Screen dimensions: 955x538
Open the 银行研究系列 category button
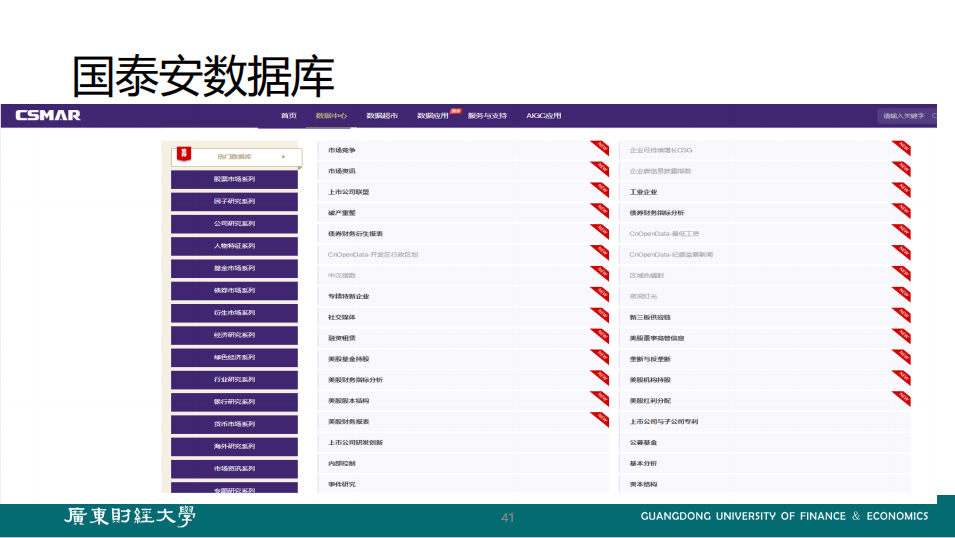tap(234, 402)
